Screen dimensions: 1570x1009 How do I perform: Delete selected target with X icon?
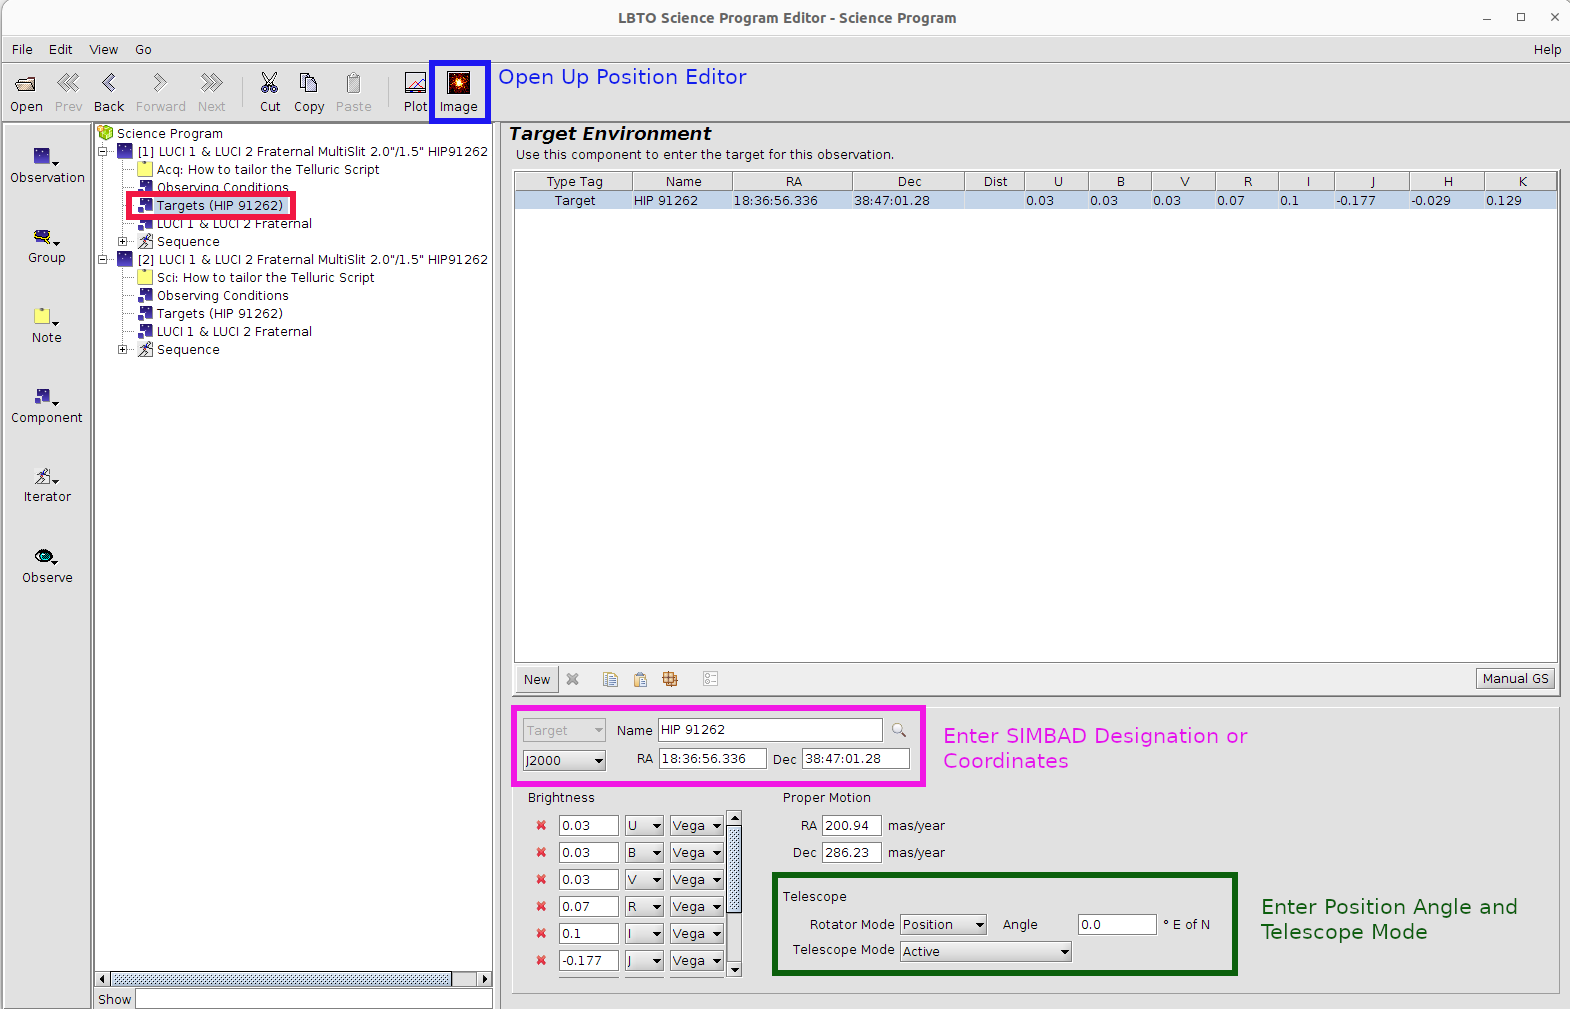(573, 679)
